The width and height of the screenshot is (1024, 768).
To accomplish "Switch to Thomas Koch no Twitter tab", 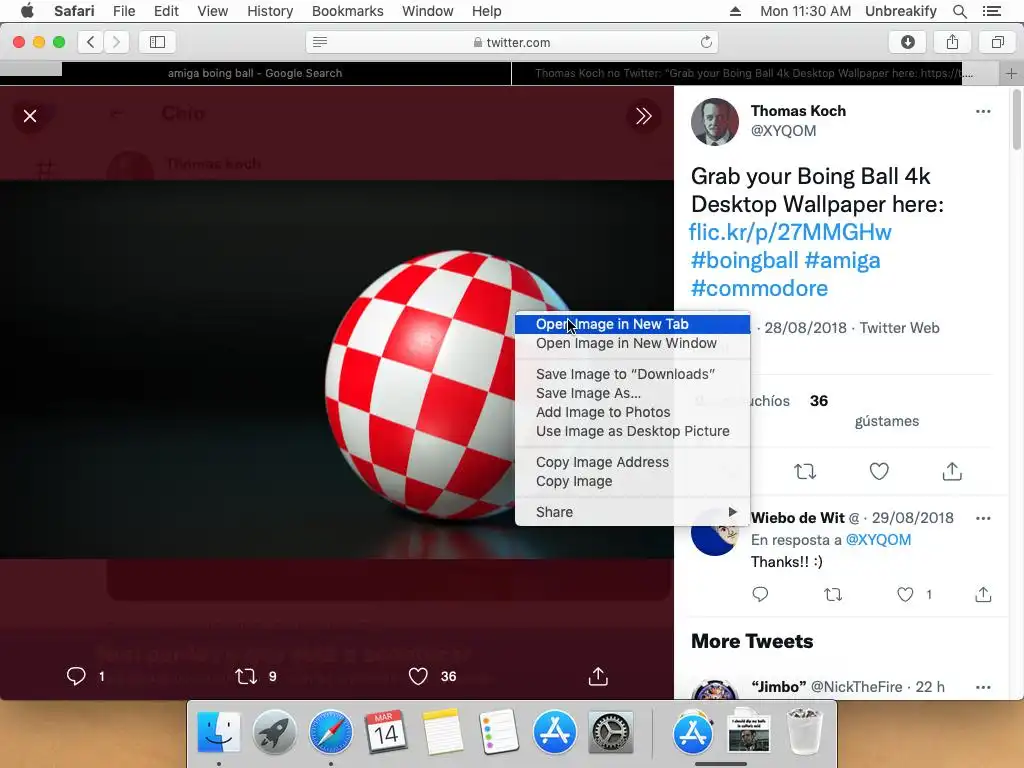I will click(x=754, y=73).
